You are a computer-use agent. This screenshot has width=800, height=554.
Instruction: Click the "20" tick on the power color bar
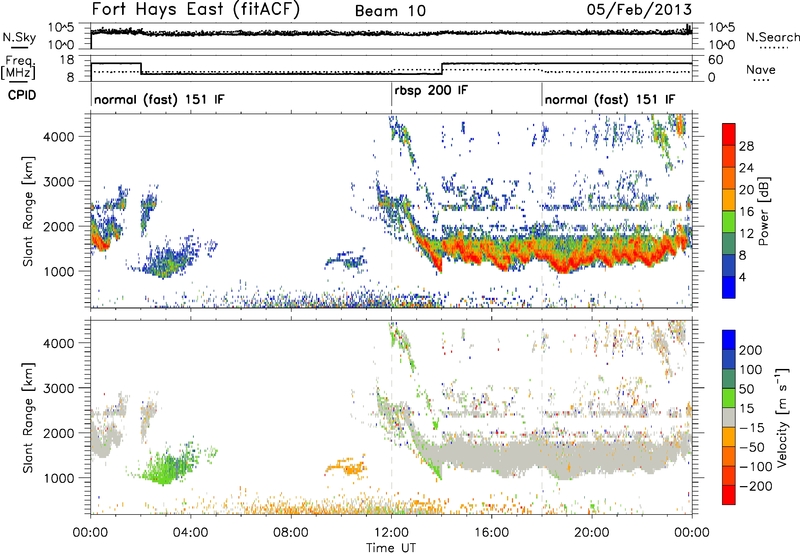pyautogui.click(x=746, y=190)
